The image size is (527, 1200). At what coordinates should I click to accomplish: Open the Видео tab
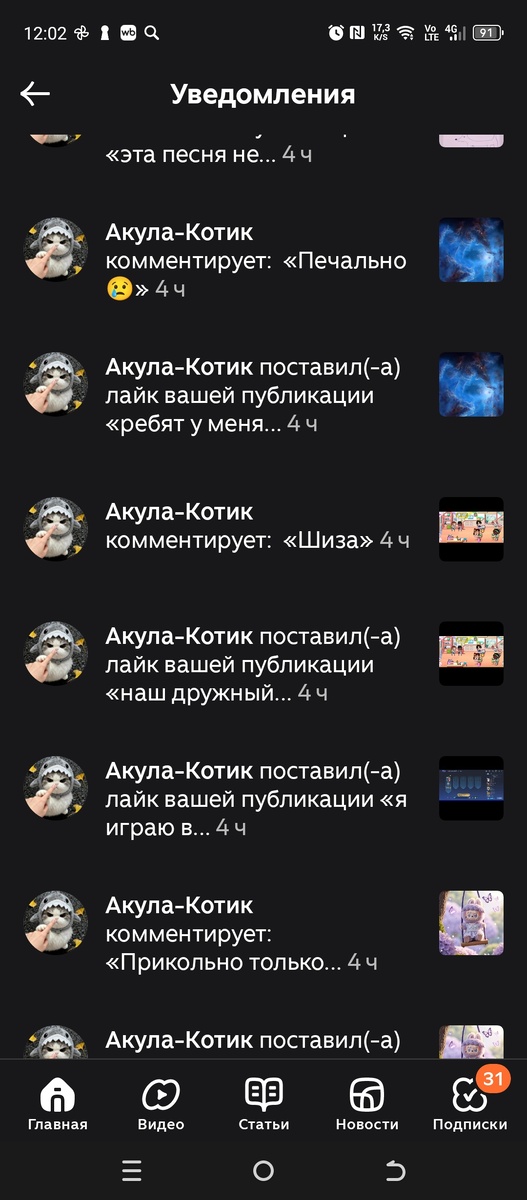click(x=161, y=1105)
